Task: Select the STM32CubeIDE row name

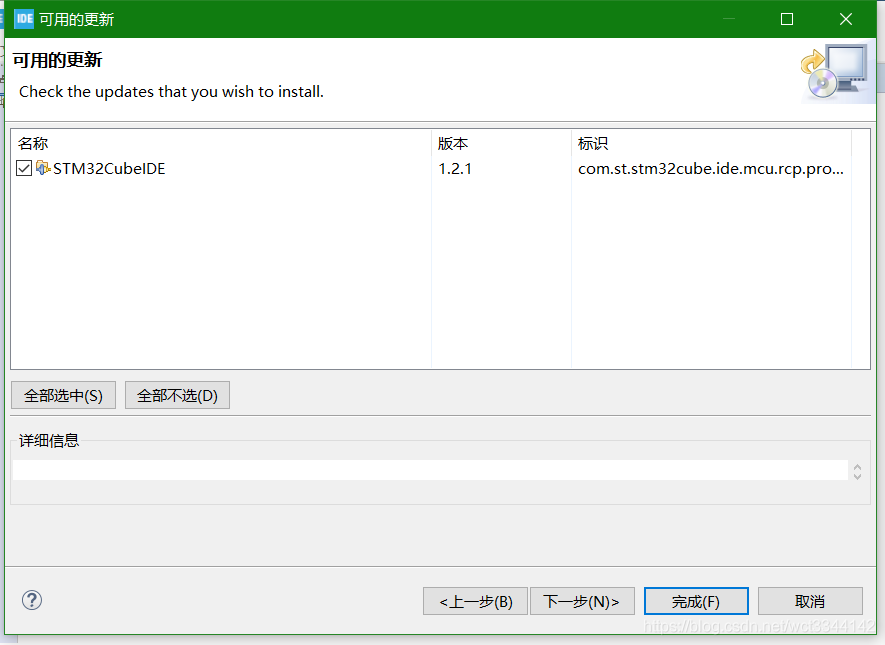Action: pyautogui.click(x=109, y=169)
